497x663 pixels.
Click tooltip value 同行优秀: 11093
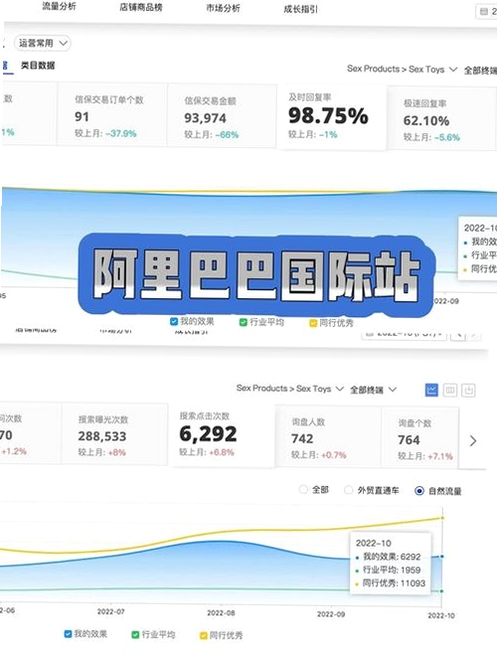point(390,583)
